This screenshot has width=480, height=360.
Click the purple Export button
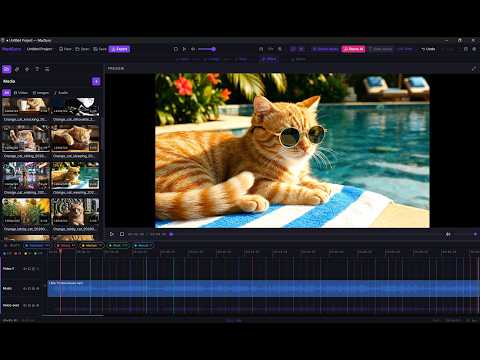[x=119, y=49]
